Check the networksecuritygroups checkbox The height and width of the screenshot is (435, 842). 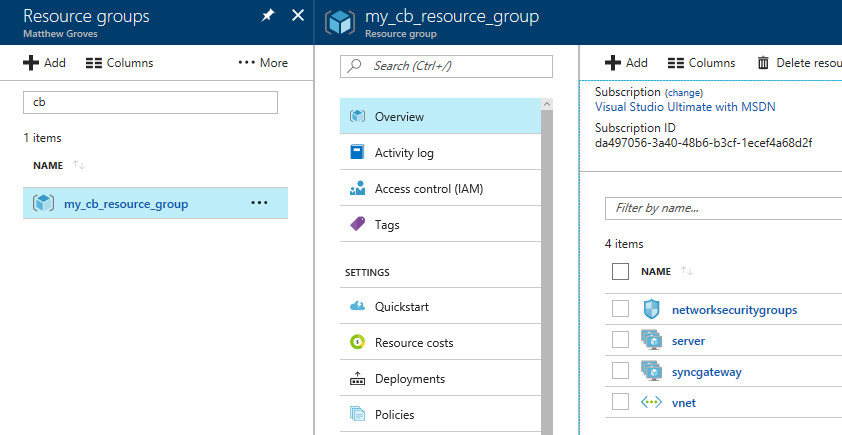(620, 309)
